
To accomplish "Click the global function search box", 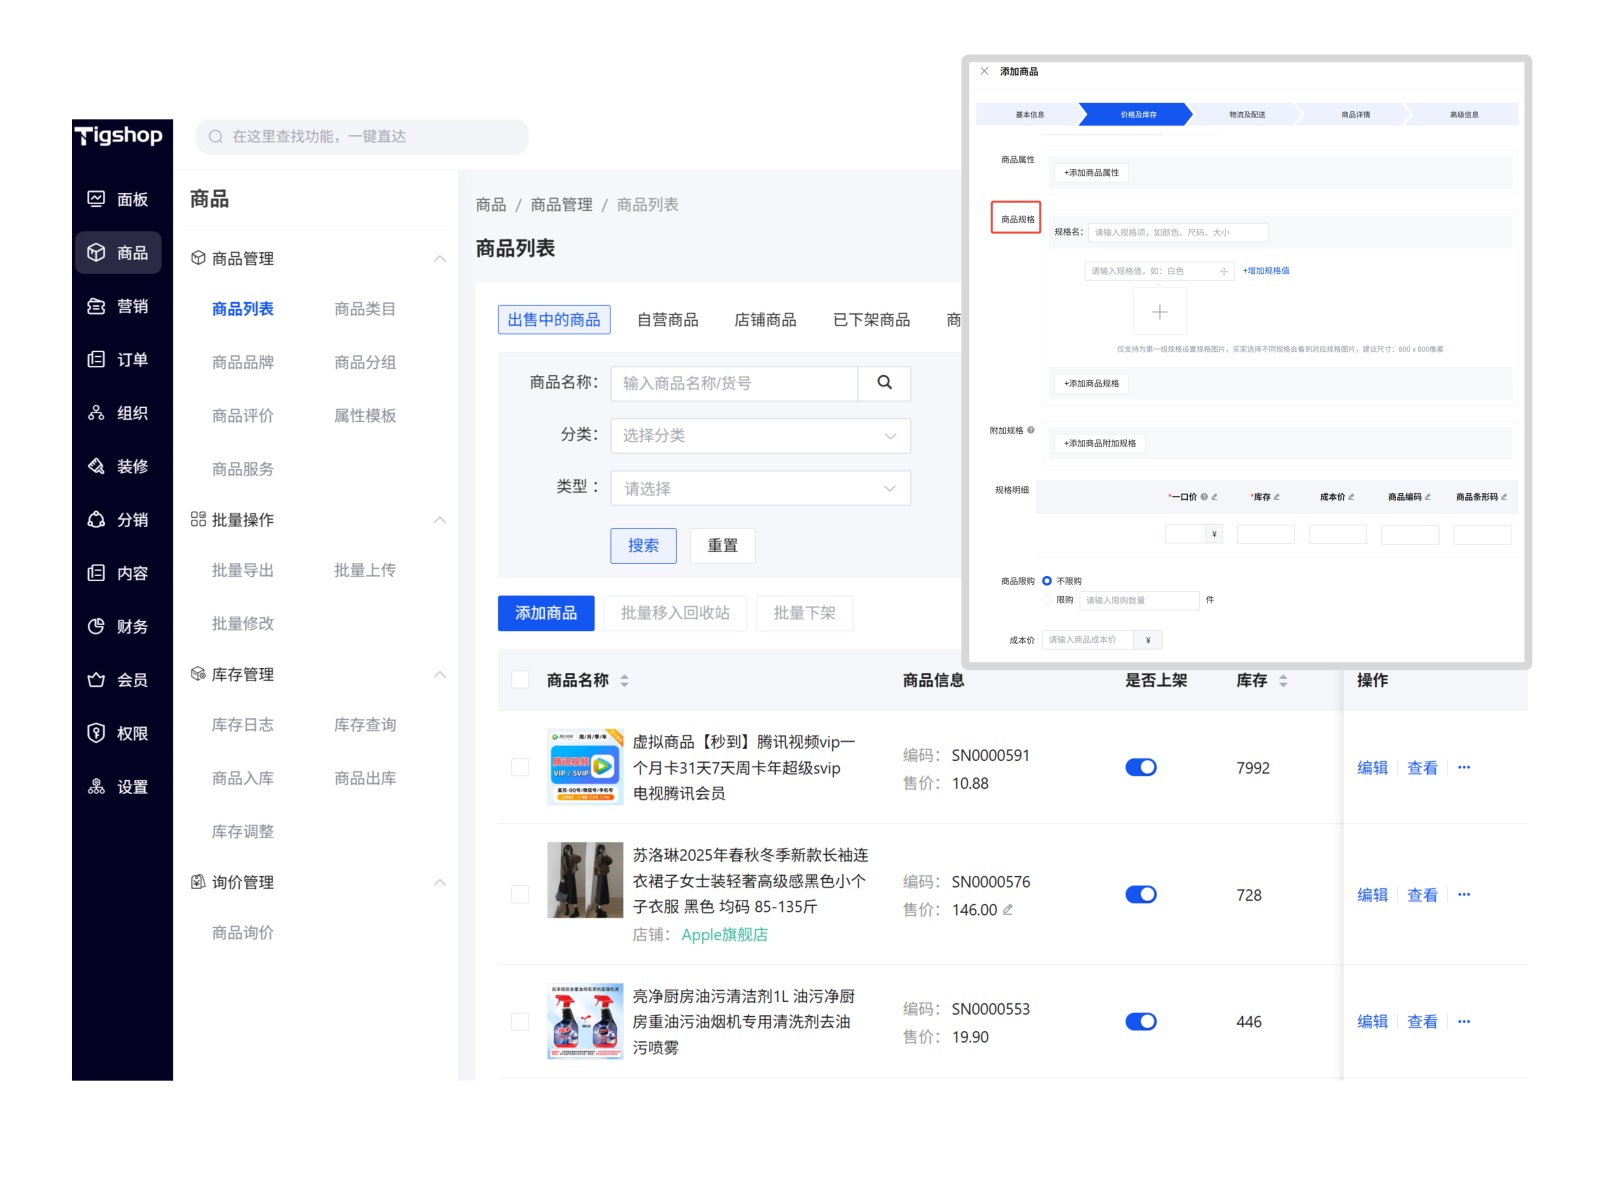I will (362, 137).
